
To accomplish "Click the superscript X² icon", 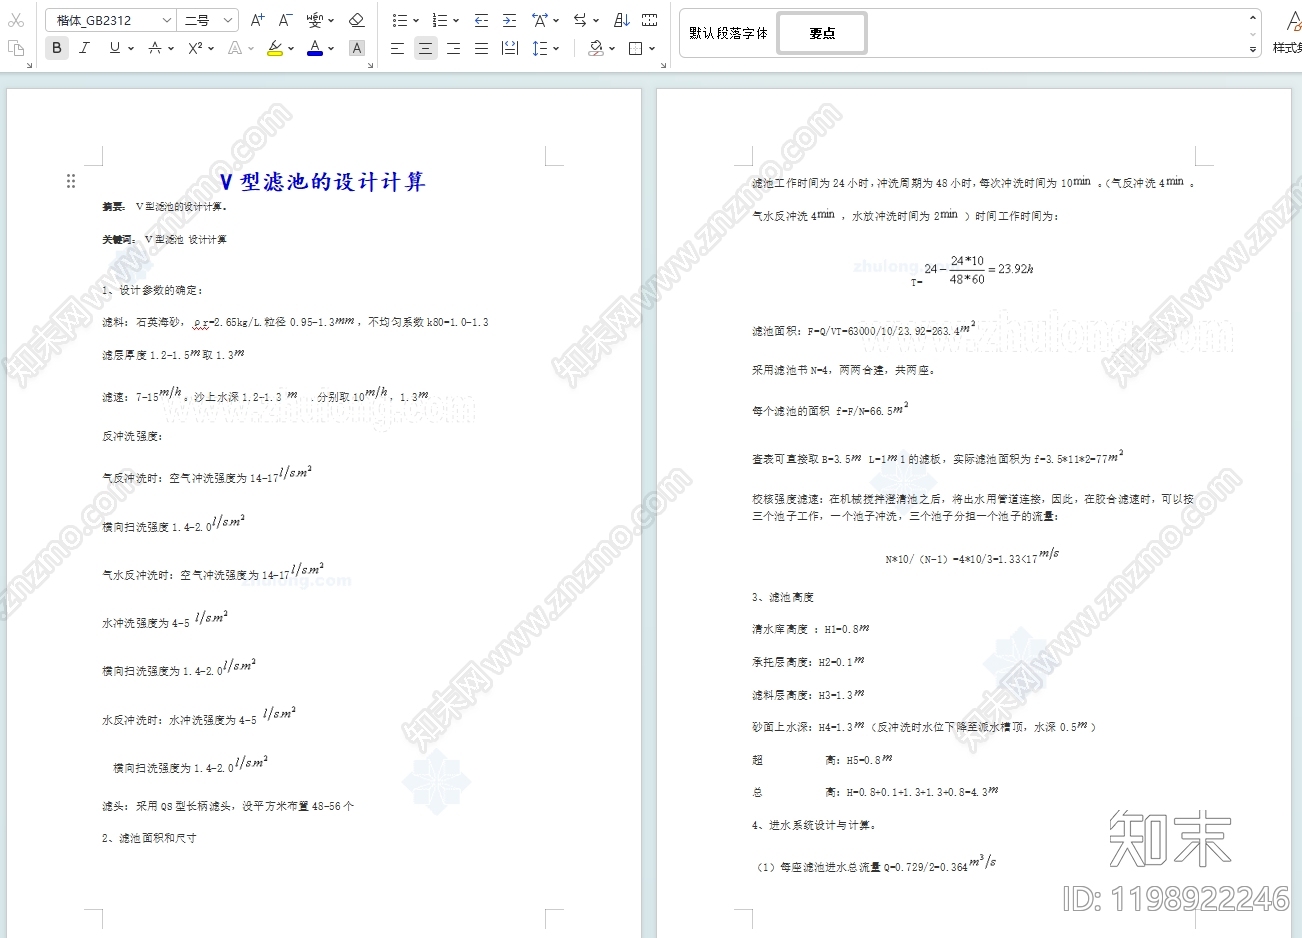I will click(196, 48).
